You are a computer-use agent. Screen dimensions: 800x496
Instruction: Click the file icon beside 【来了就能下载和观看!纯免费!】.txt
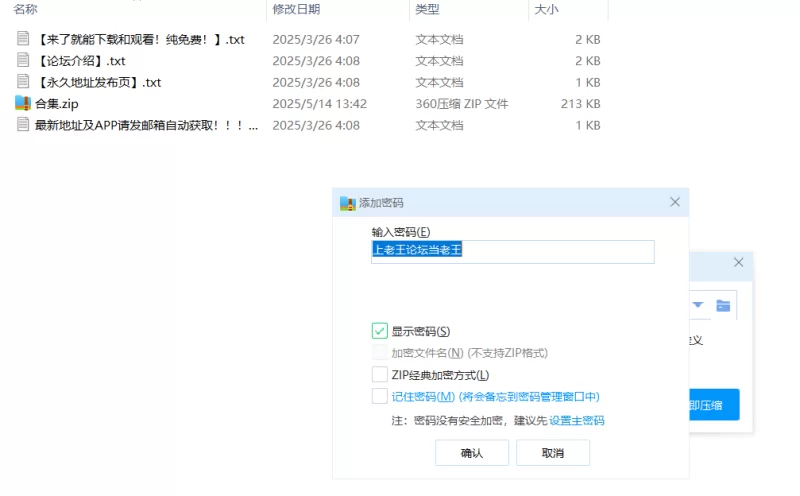coord(23,39)
